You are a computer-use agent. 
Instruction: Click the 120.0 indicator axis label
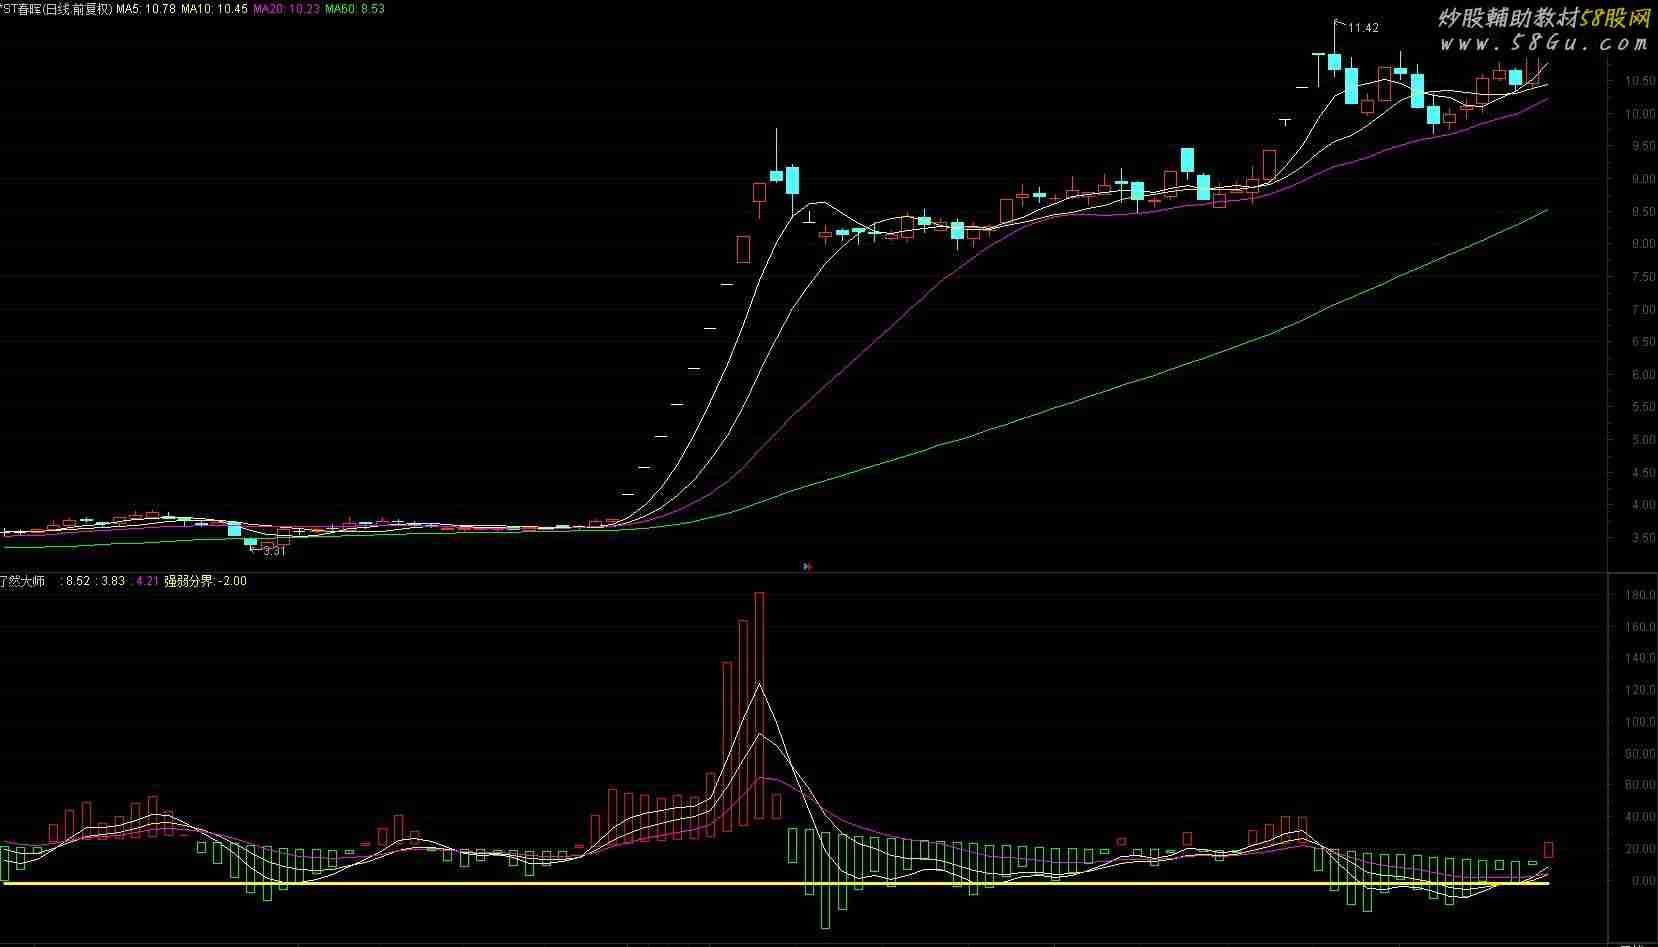point(1640,690)
